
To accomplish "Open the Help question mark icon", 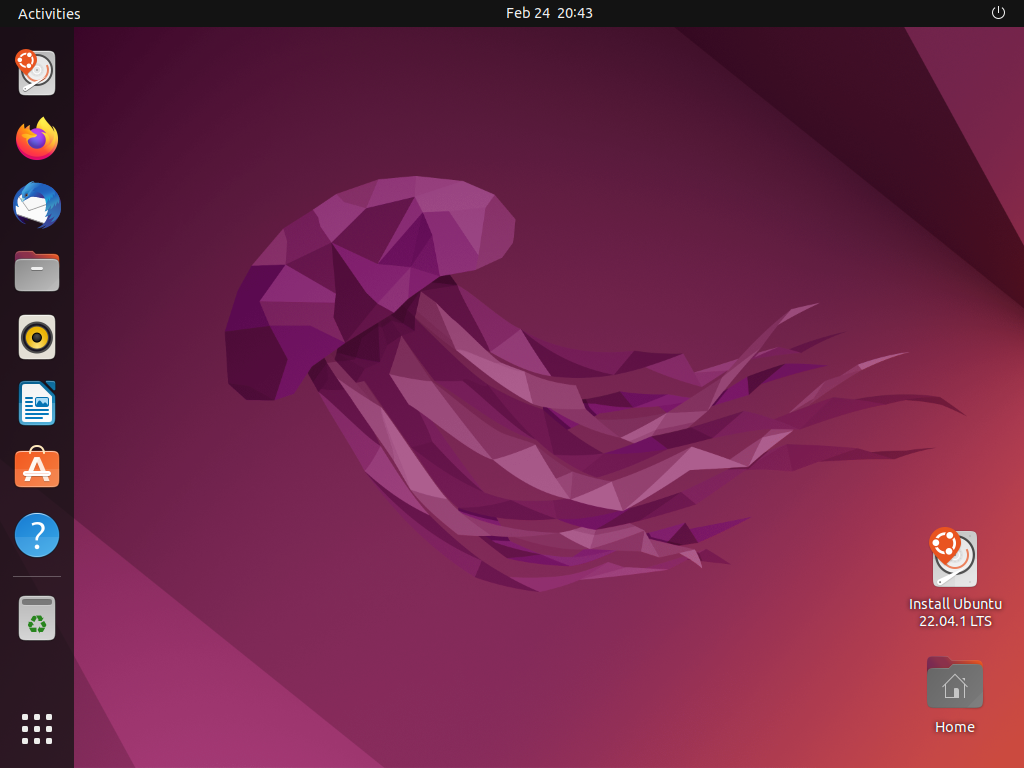I will [x=37, y=535].
